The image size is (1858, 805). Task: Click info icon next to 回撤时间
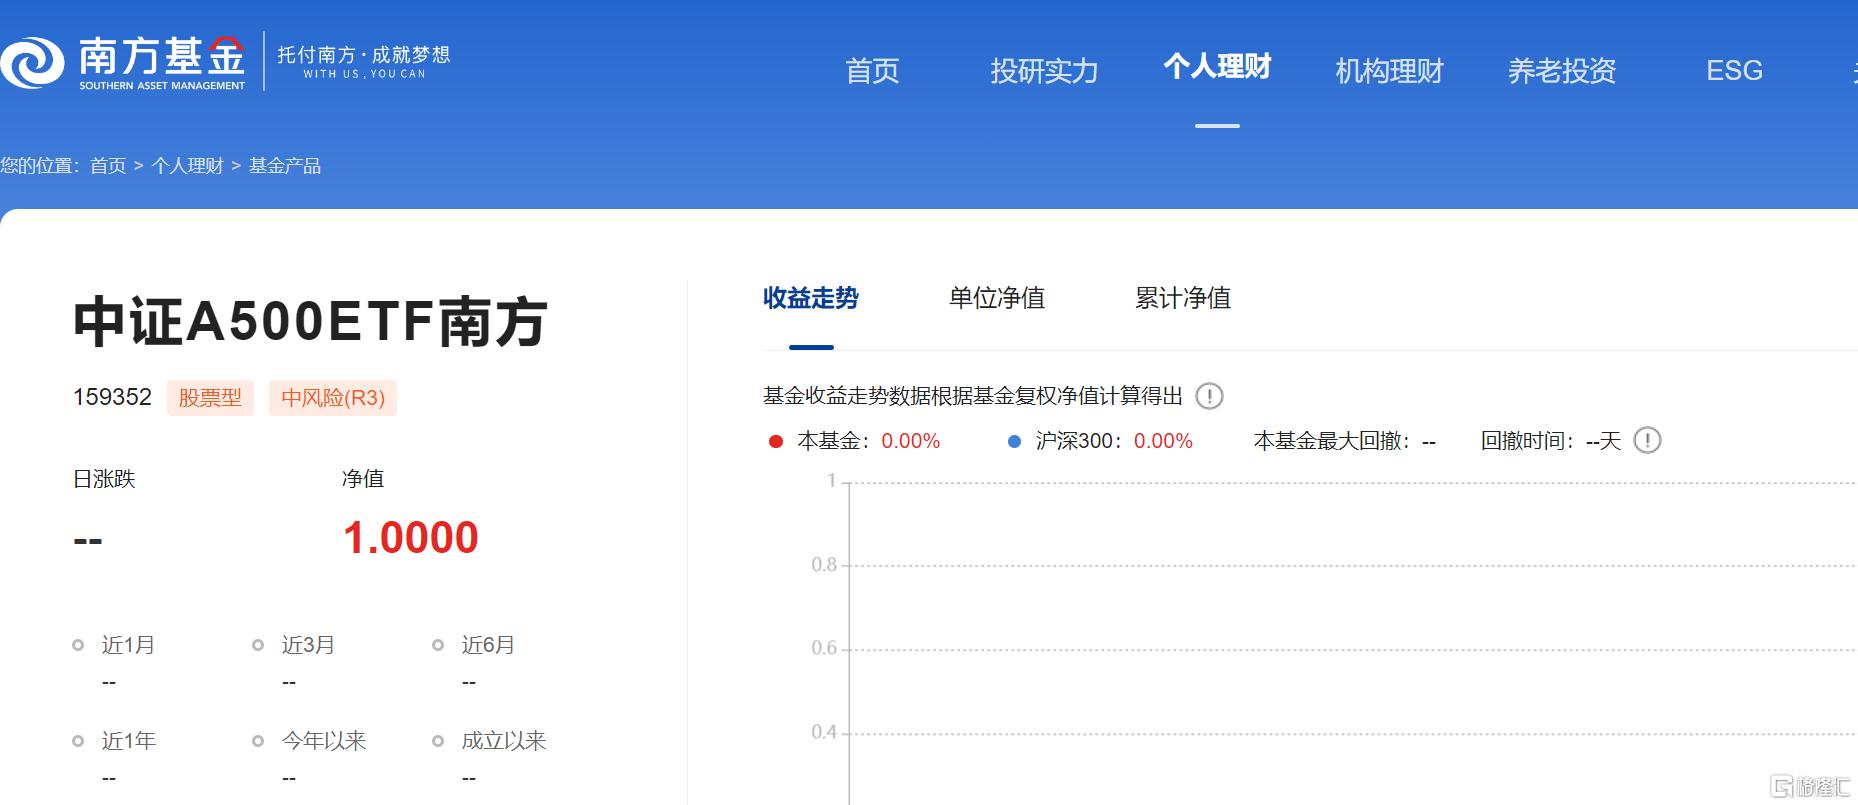pos(1647,441)
